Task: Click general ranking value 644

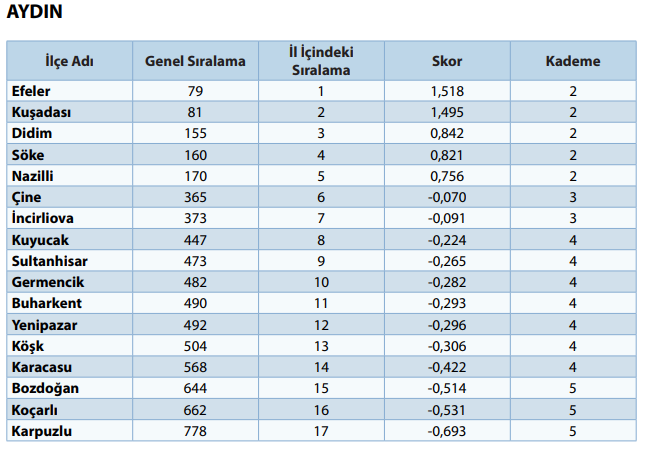Action: click(195, 388)
